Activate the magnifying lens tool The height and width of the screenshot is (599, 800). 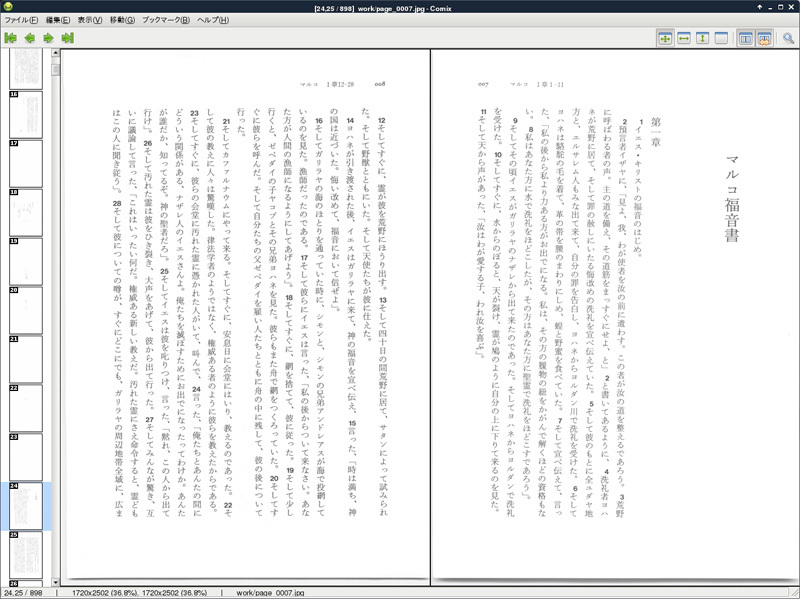[x=788, y=38]
